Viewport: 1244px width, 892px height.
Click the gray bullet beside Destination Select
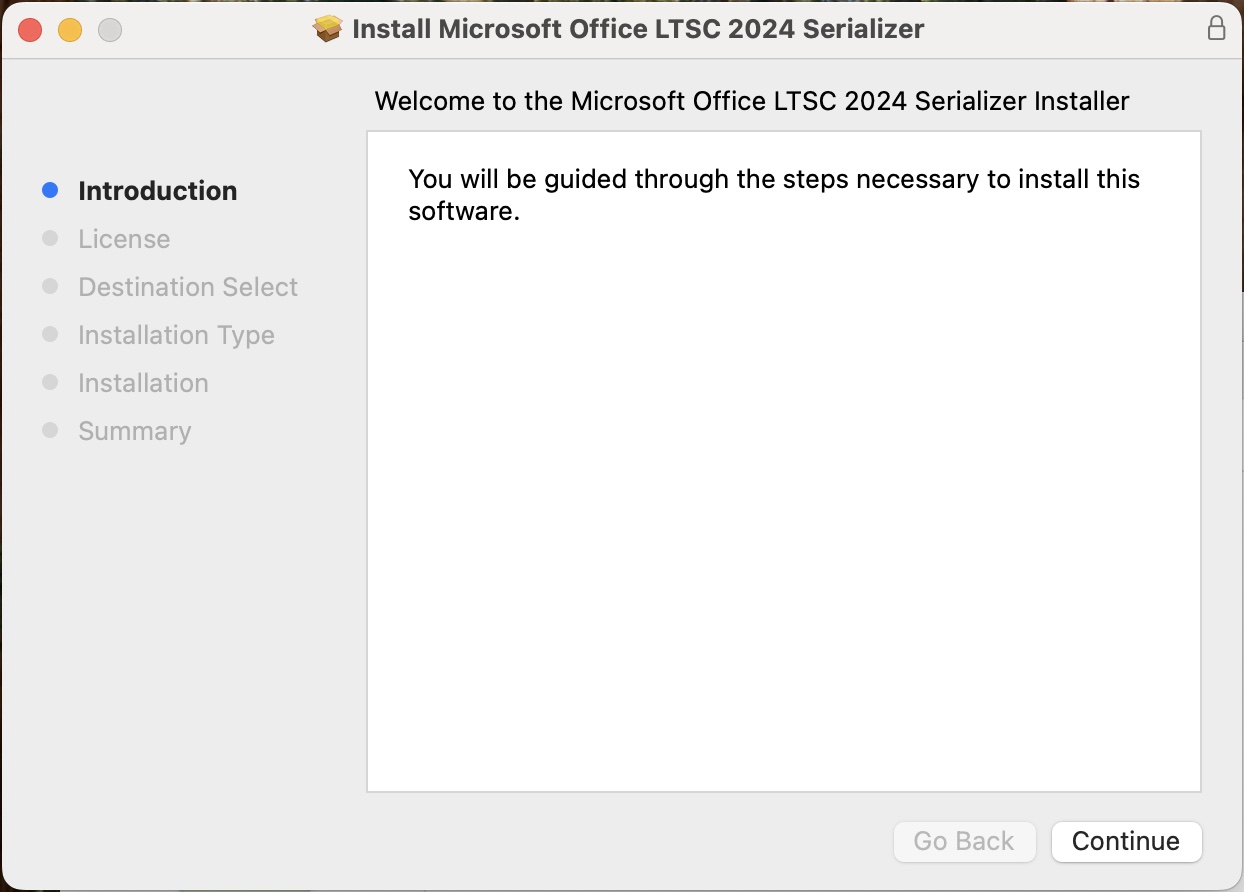click(x=50, y=286)
